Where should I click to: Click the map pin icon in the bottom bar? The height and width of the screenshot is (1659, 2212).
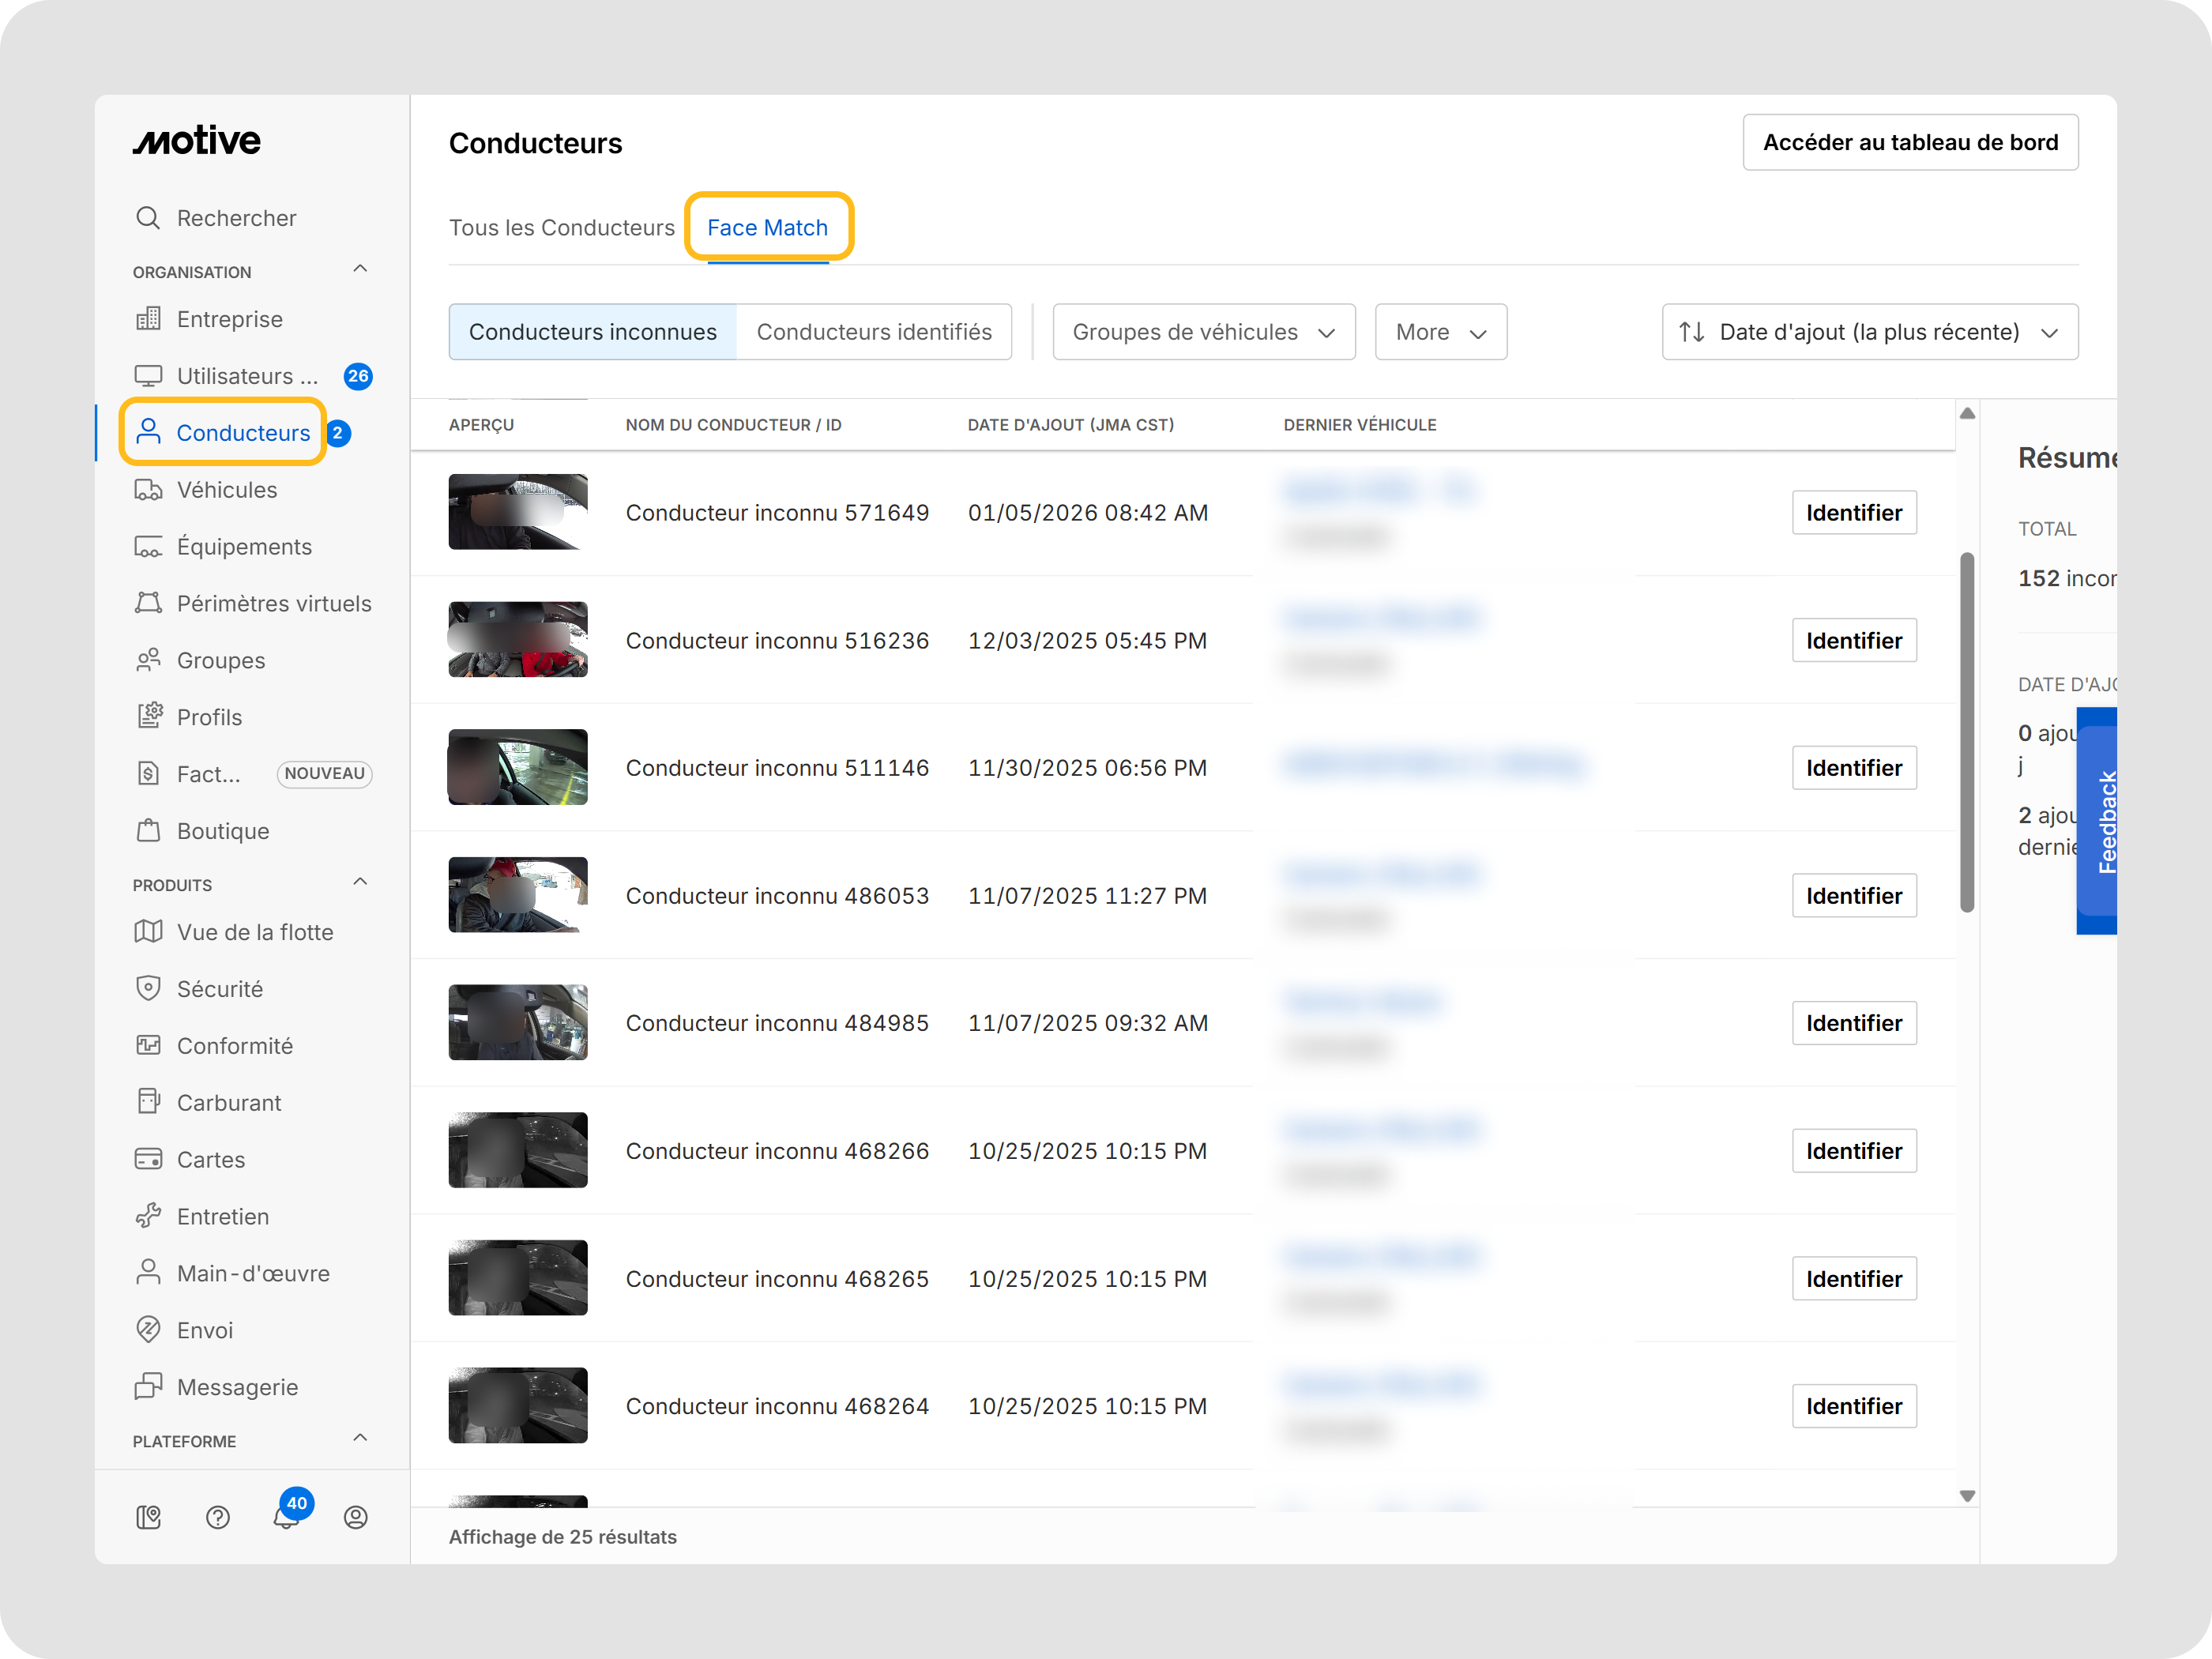tap(148, 1517)
